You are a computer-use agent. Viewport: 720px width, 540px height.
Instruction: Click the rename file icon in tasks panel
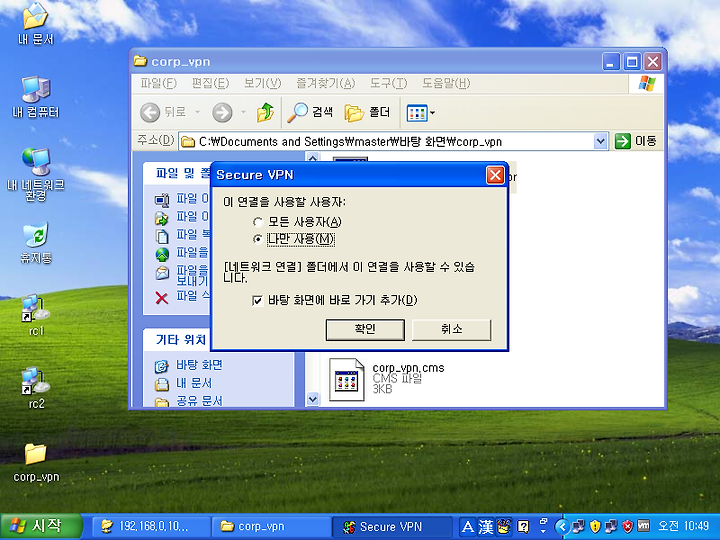[162, 200]
